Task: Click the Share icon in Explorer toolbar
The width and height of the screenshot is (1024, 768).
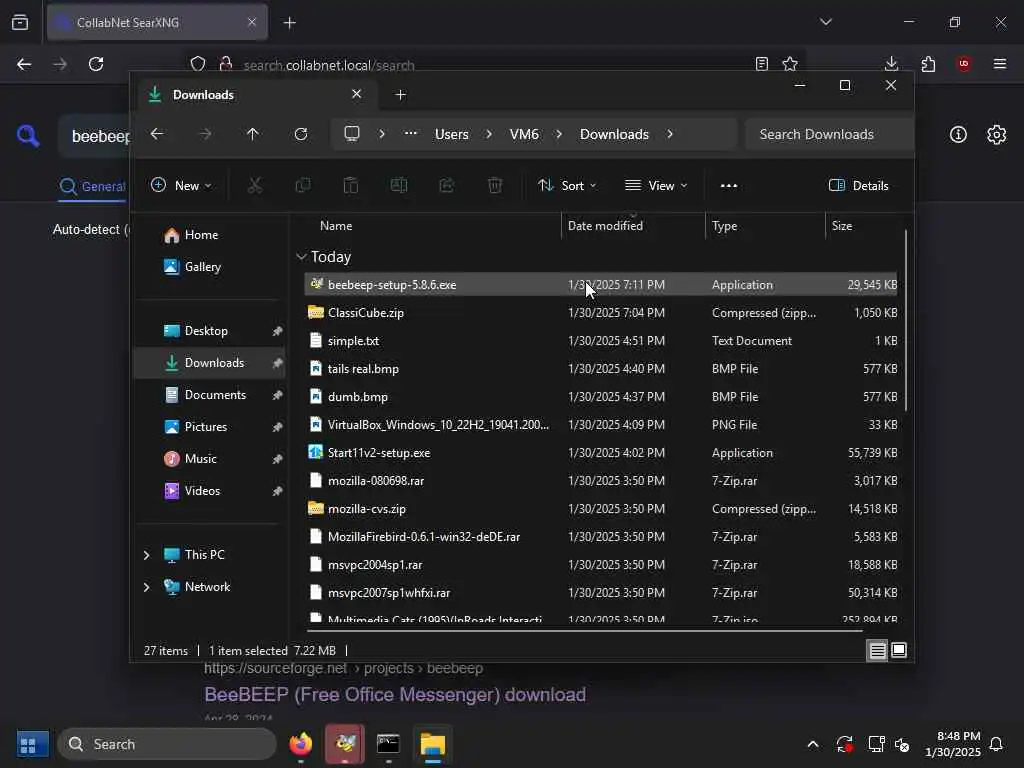Action: tap(447, 185)
